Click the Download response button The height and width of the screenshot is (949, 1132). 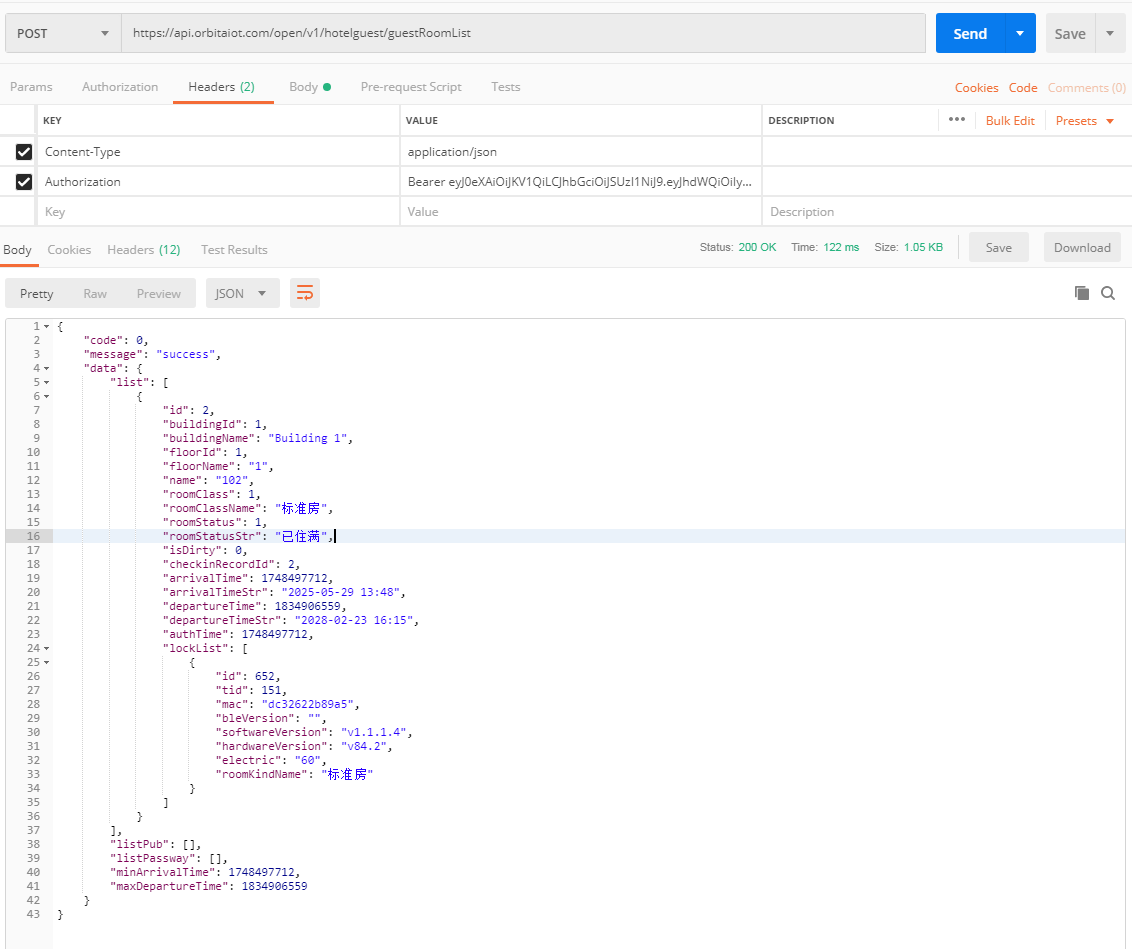(x=1081, y=248)
